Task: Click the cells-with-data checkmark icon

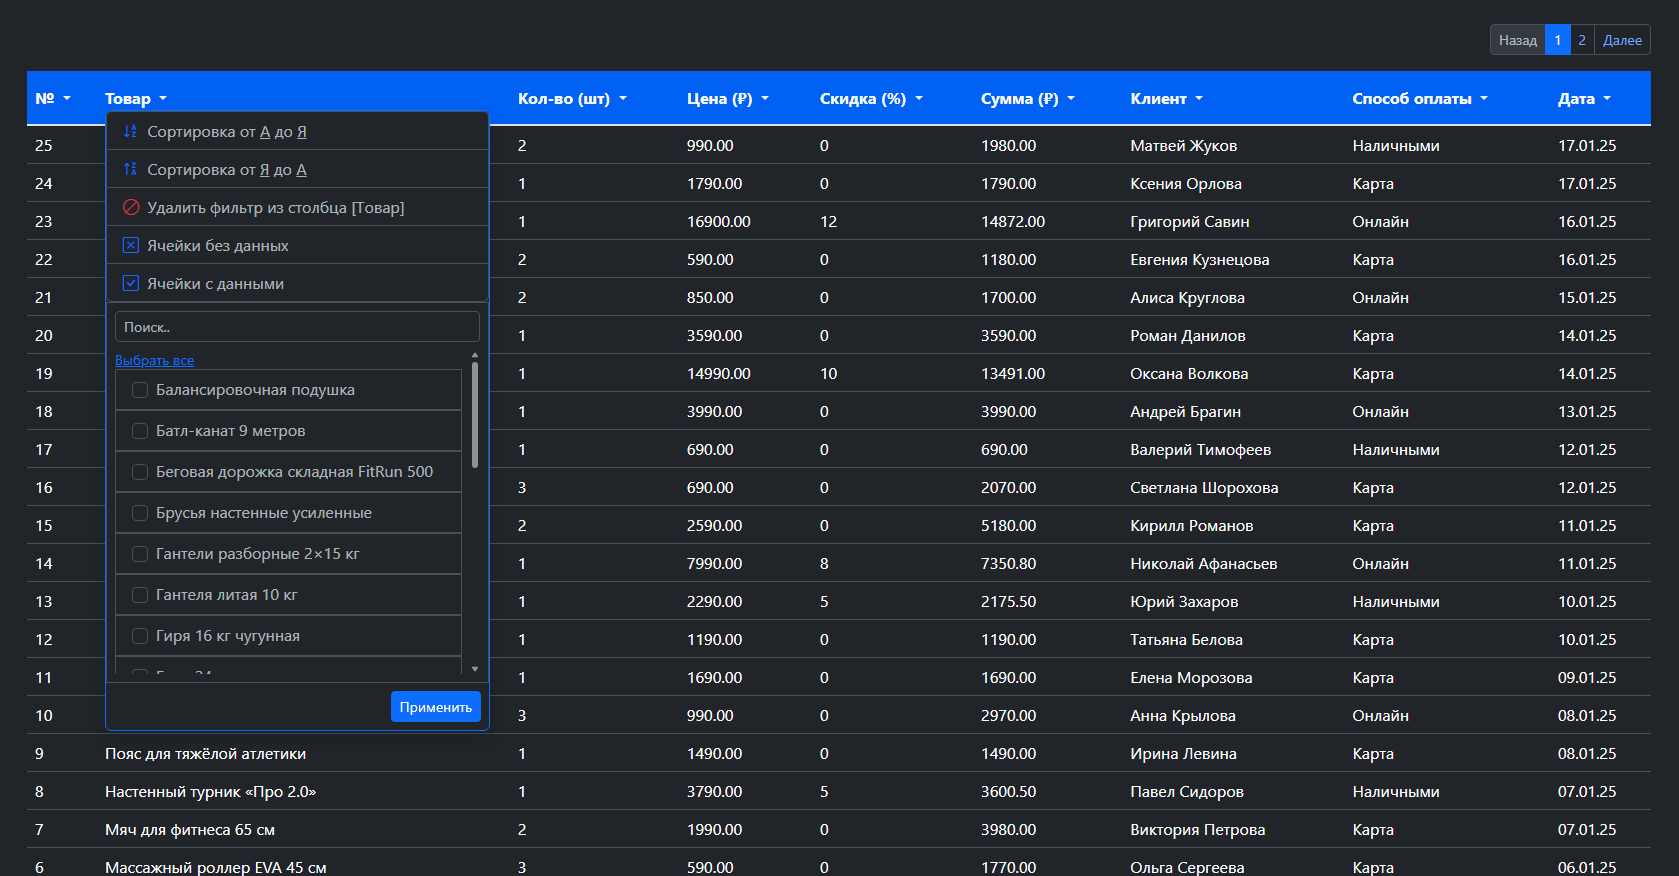Action: 130,283
